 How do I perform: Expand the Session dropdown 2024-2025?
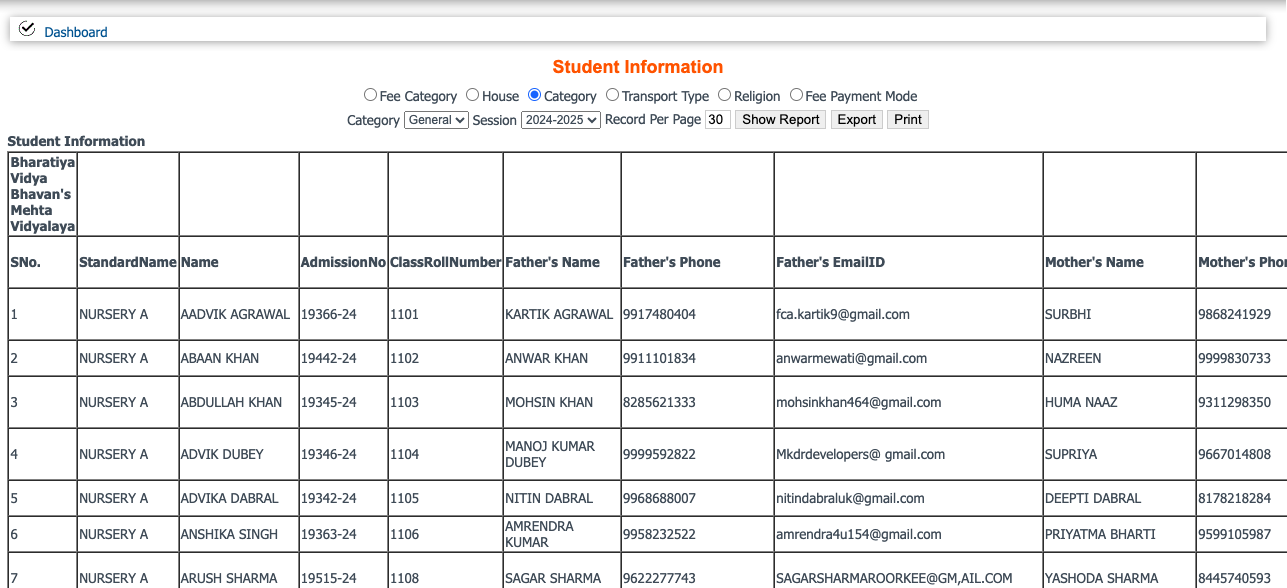[561, 120]
